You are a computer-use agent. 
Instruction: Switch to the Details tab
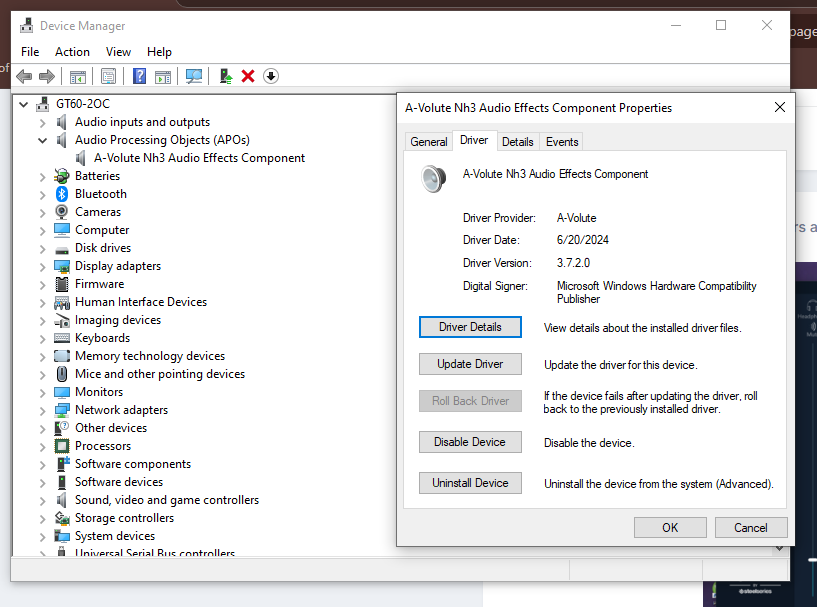pyautogui.click(x=517, y=142)
